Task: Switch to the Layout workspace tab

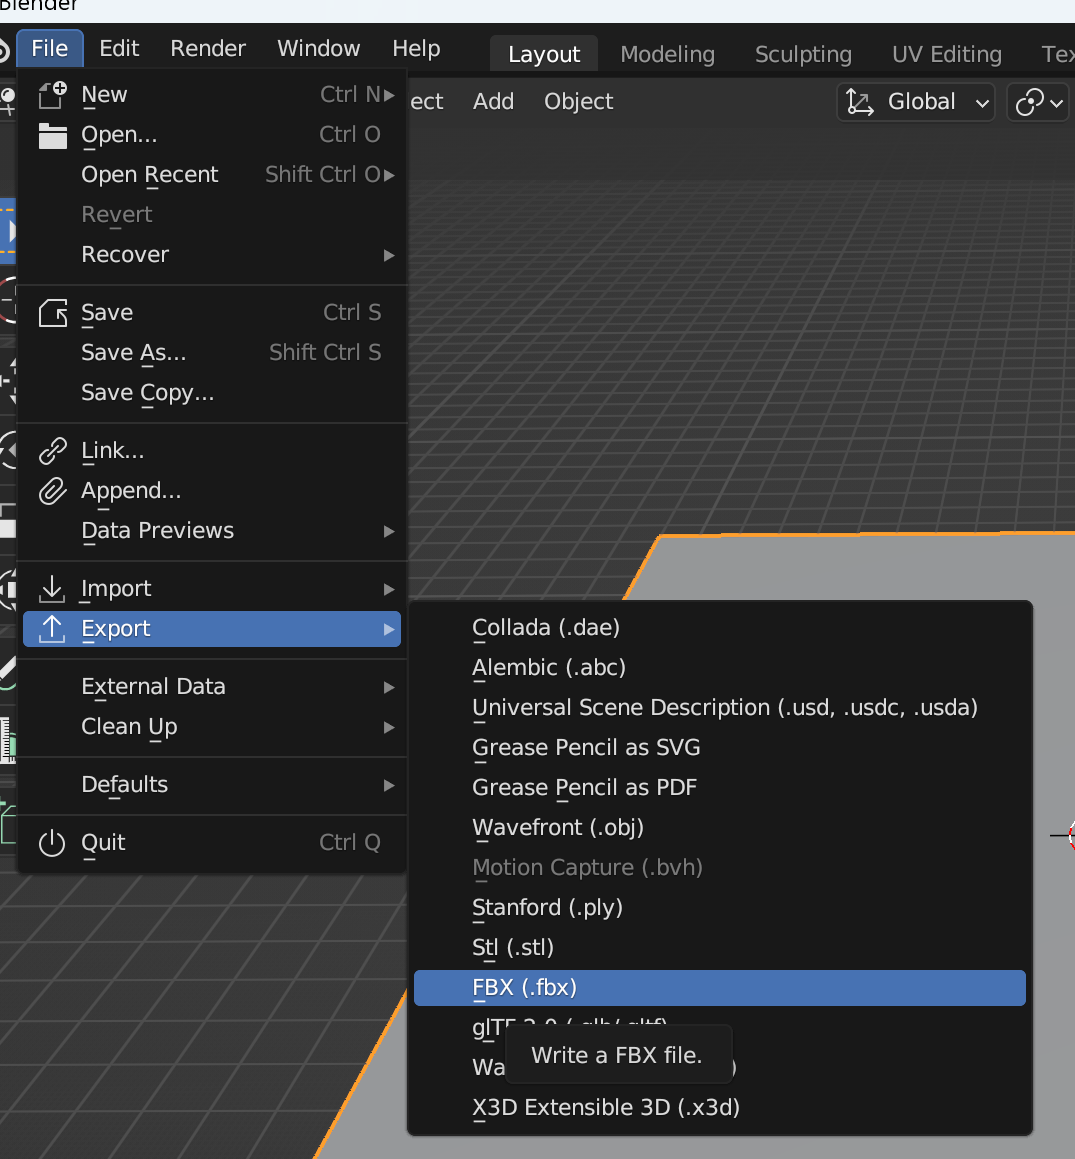Action: tap(544, 54)
